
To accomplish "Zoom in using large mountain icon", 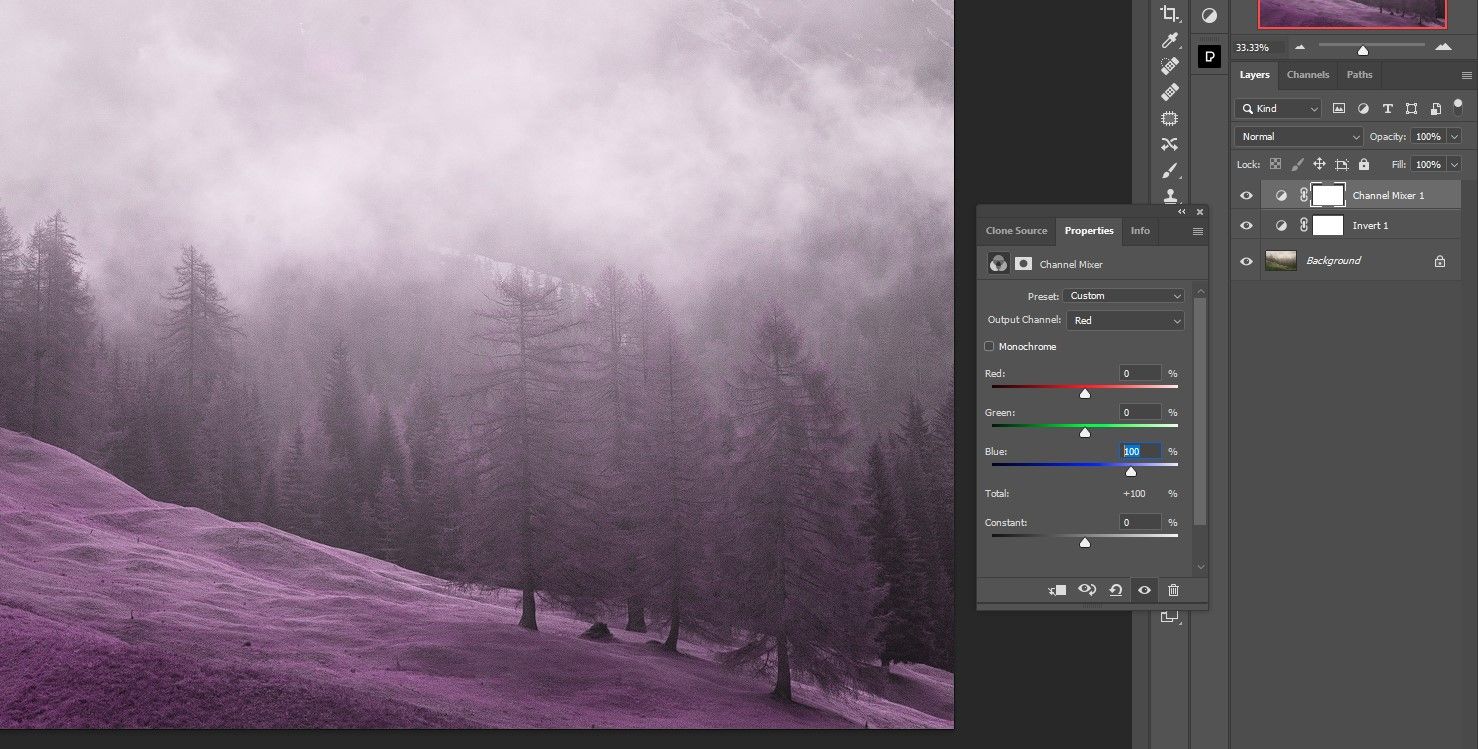I will [x=1443, y=47].
